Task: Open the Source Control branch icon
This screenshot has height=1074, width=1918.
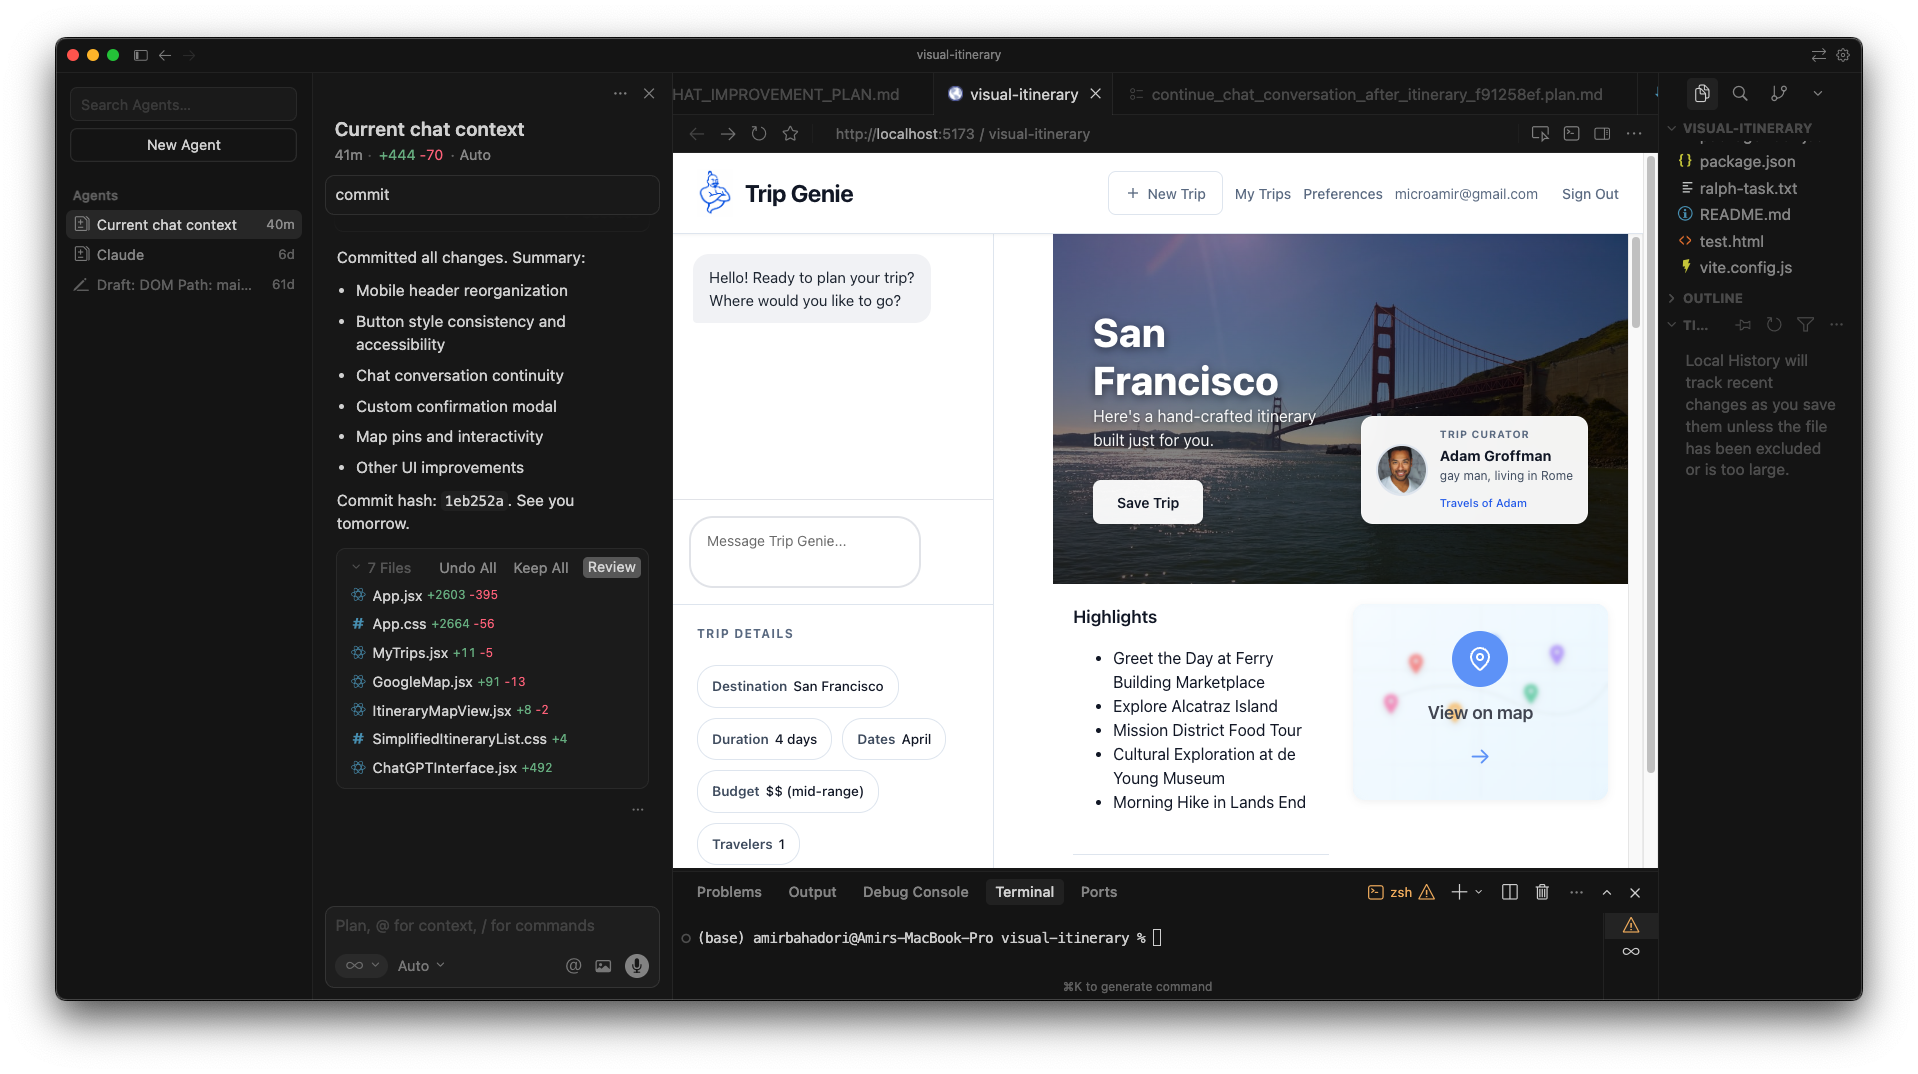Action: click(1779, 93)
